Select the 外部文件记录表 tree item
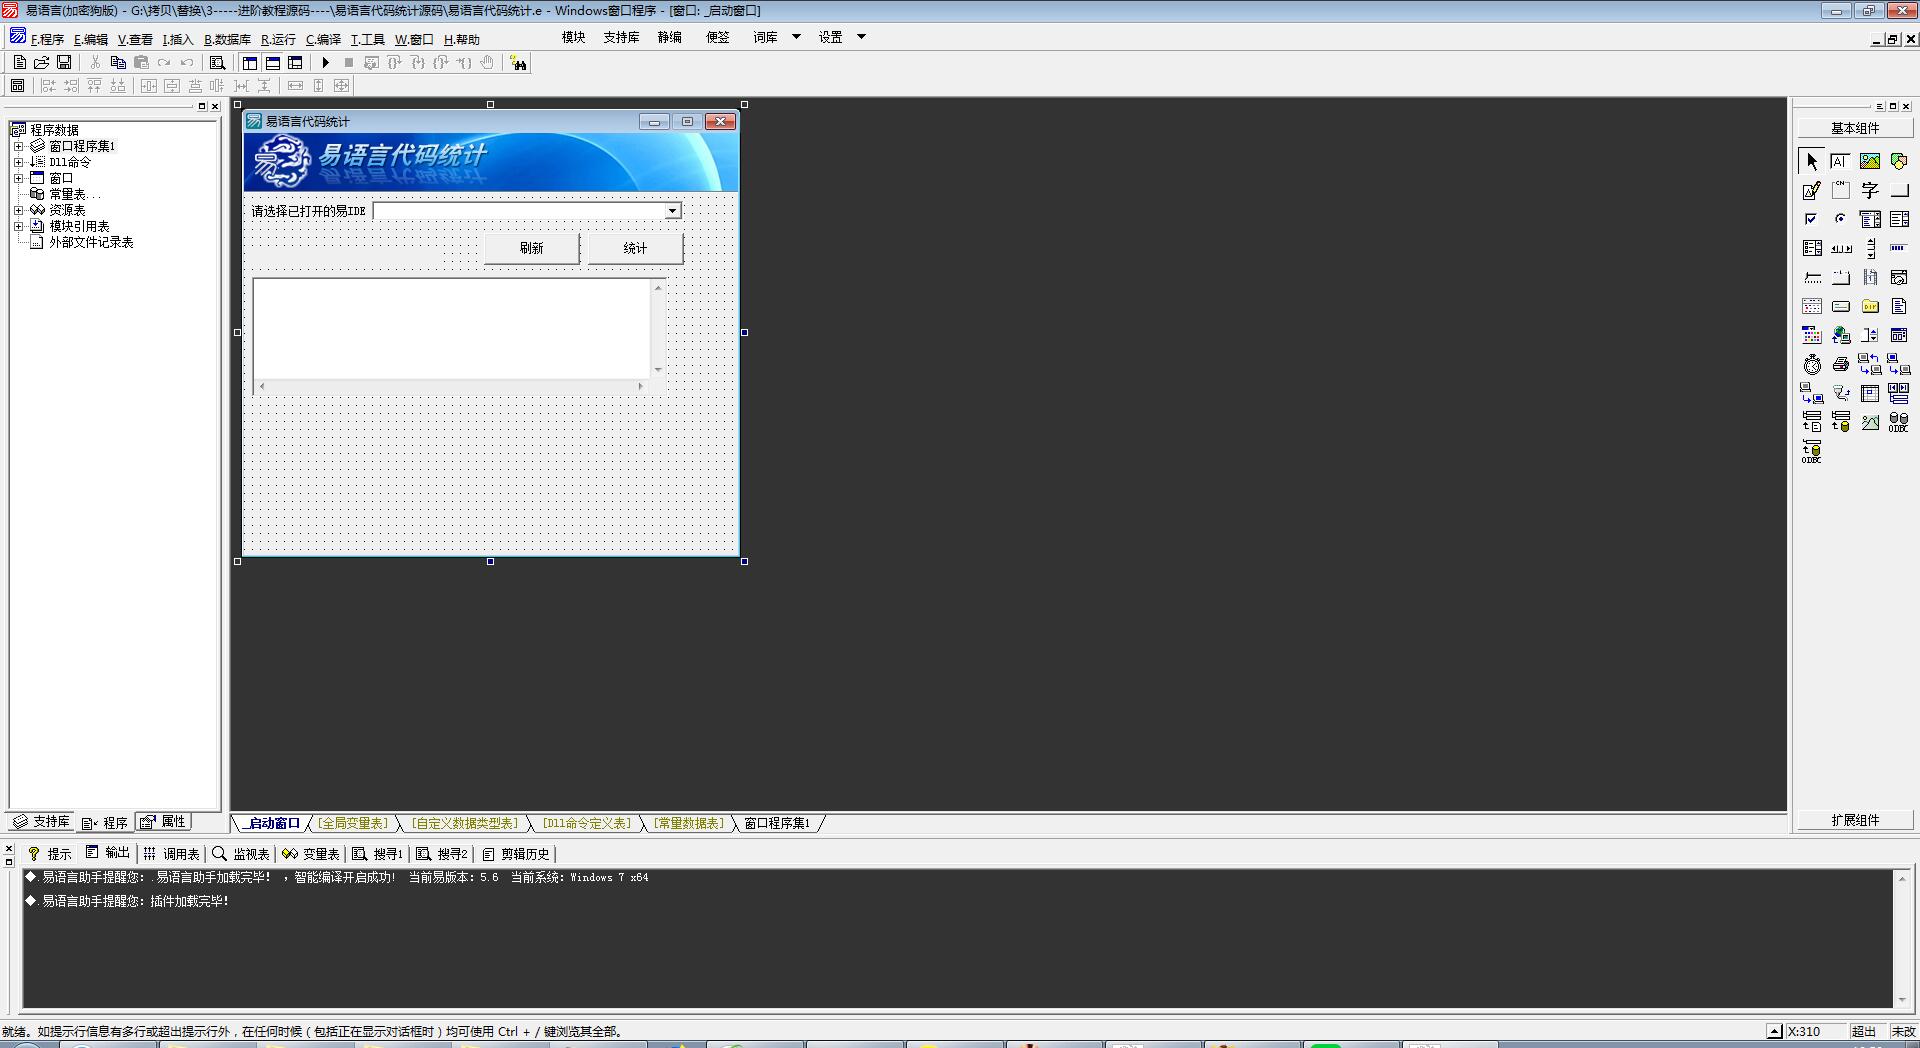Viewport: 1920px width, 1048px height. [91, 242]
